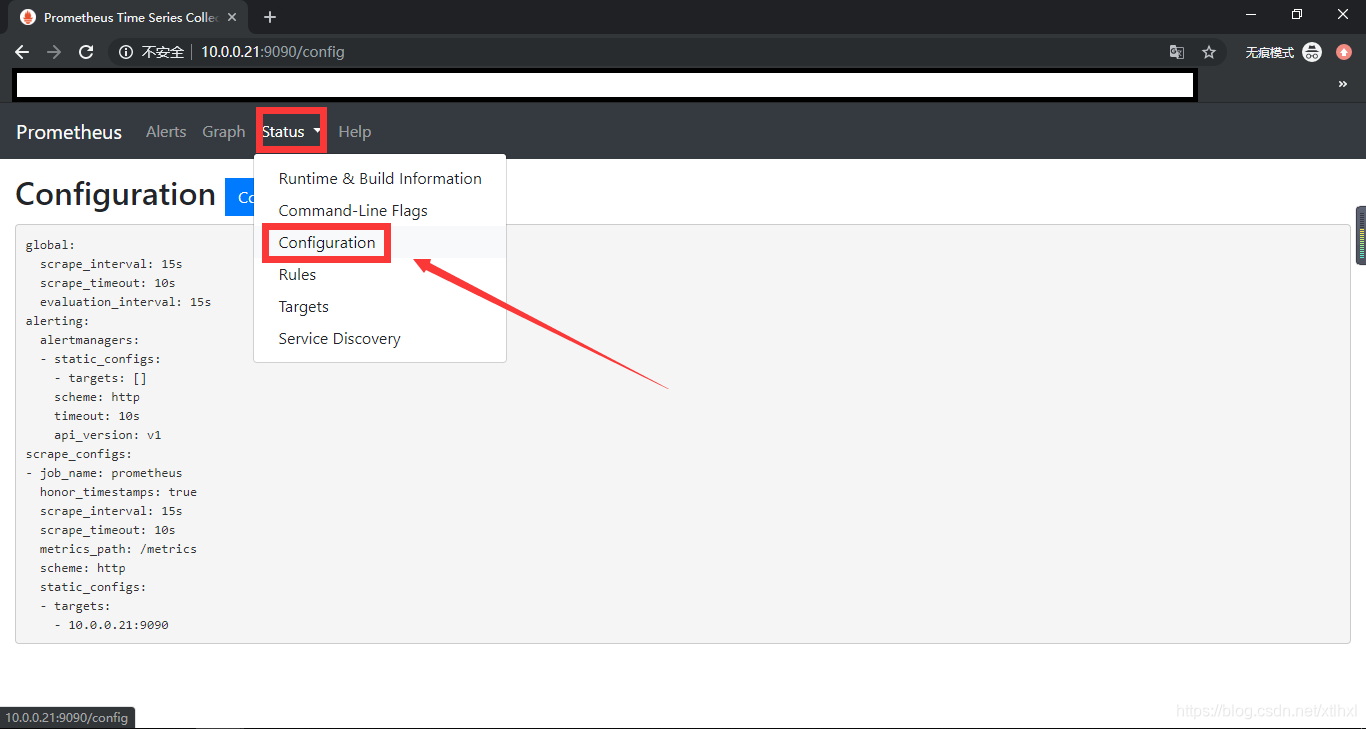This screenshot has width=1366, height=729.
Task: Select the Prometheus Time Series browser tab
Action: pos(128,17)
